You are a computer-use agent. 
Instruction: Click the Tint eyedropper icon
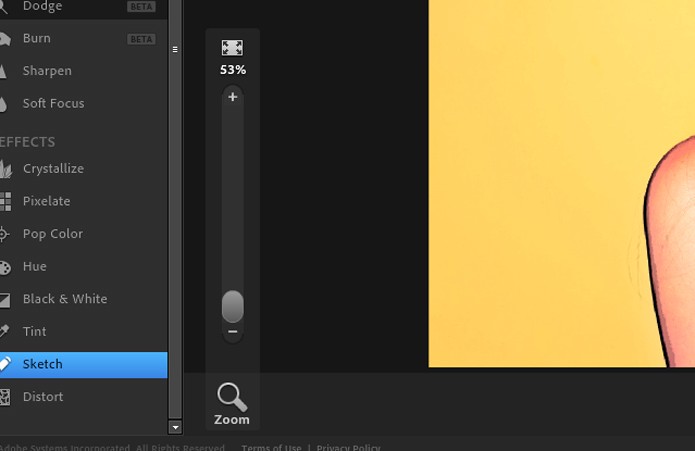coord(4,331)
